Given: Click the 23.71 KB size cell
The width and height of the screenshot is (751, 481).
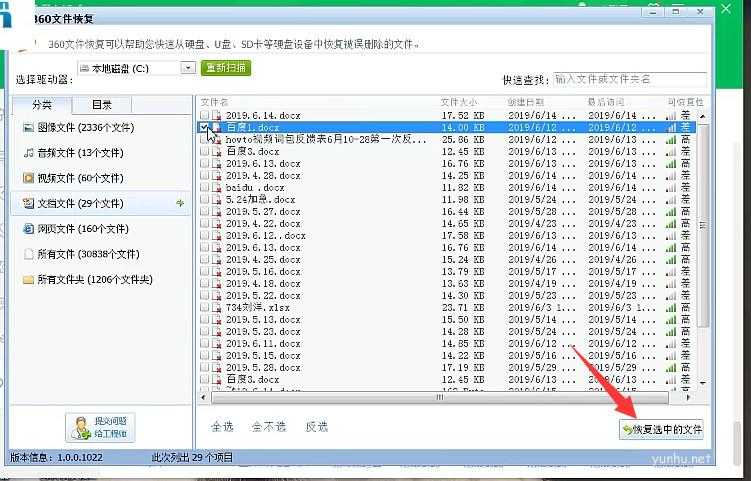Looking at the screenshot, I should tap(463, 308).
